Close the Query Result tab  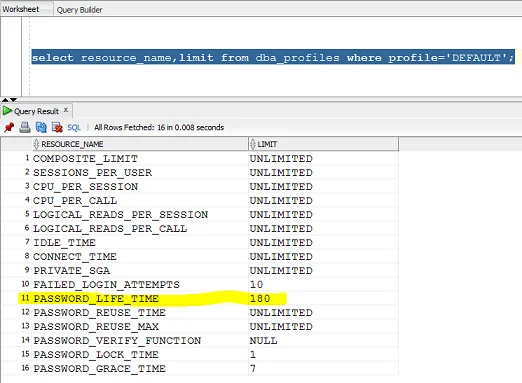click(66, 110)
